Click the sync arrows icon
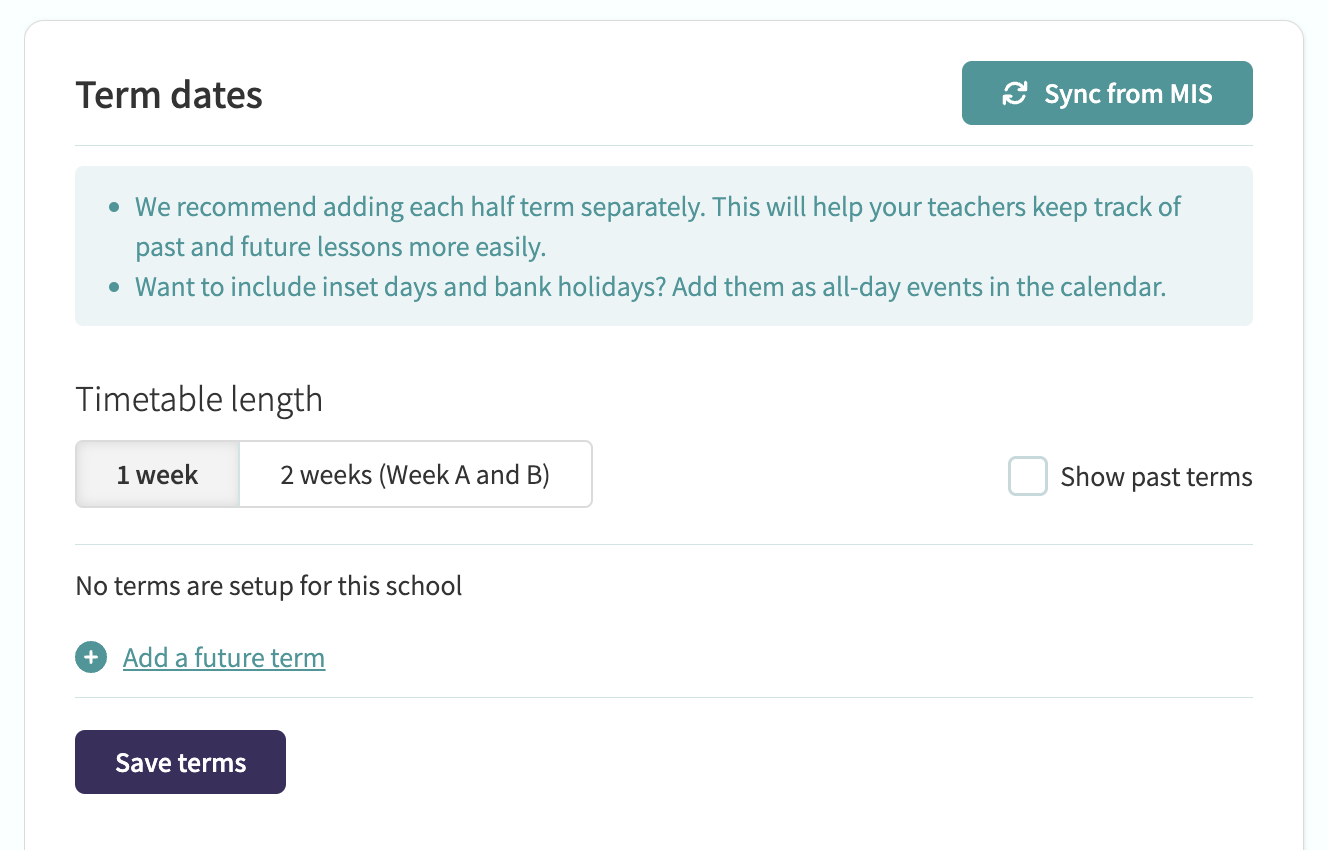Image resolution: width=1328 pixels, height=850 pixels. coord(1015,94)
